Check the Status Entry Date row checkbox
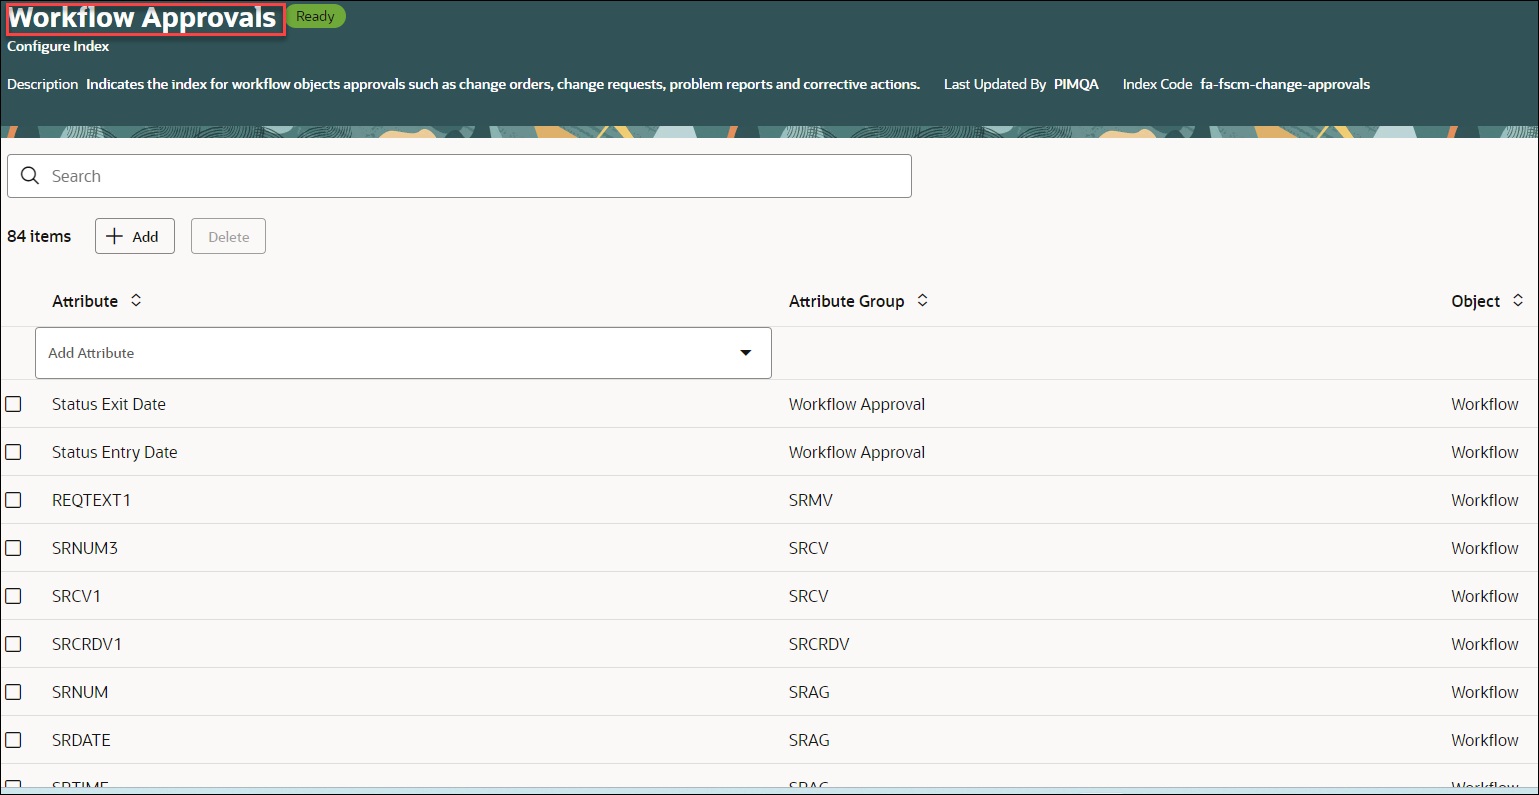1539x795 pixels. pos(13,452)
